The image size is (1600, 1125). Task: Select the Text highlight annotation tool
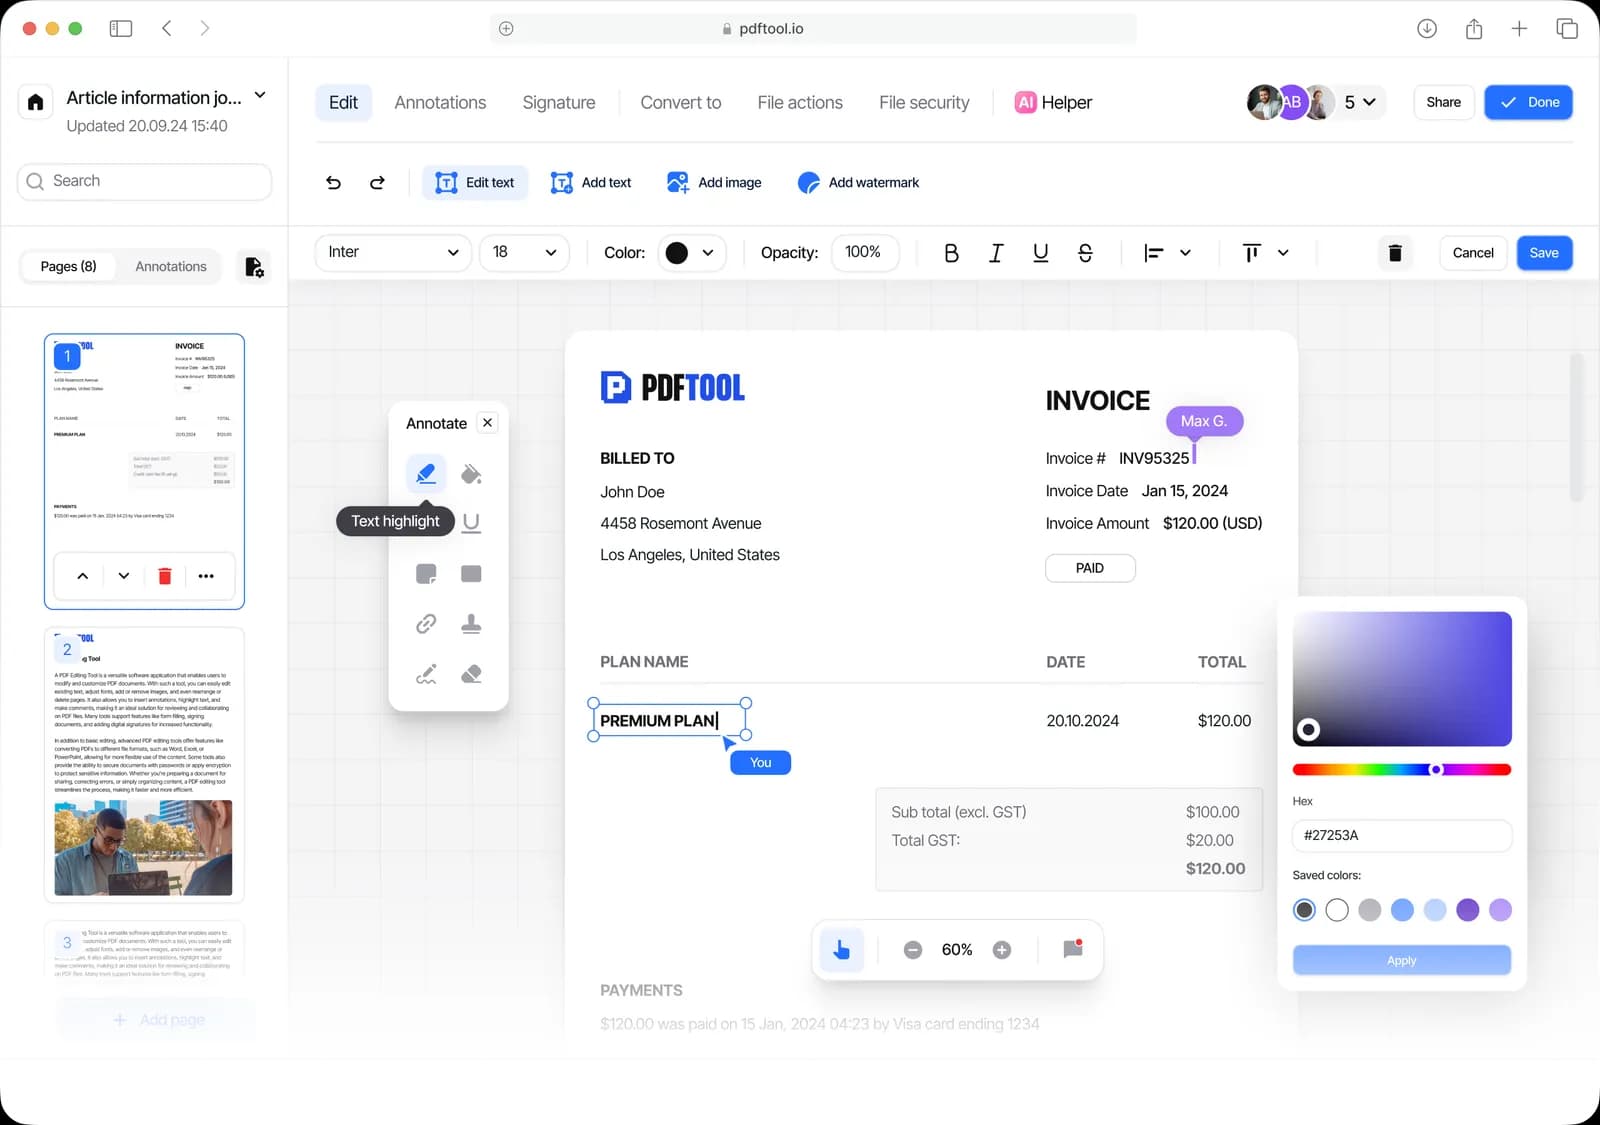pos(426,473)
